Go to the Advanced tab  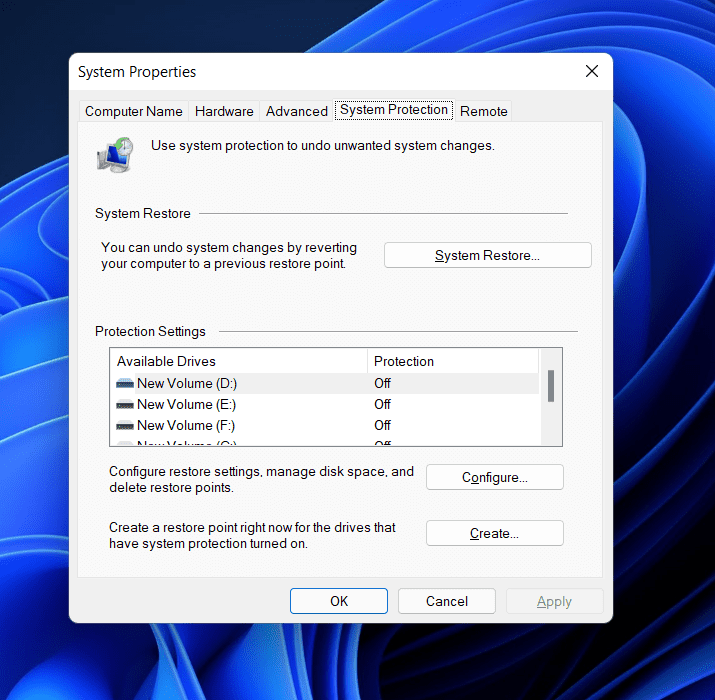click(x=296, y=111)
